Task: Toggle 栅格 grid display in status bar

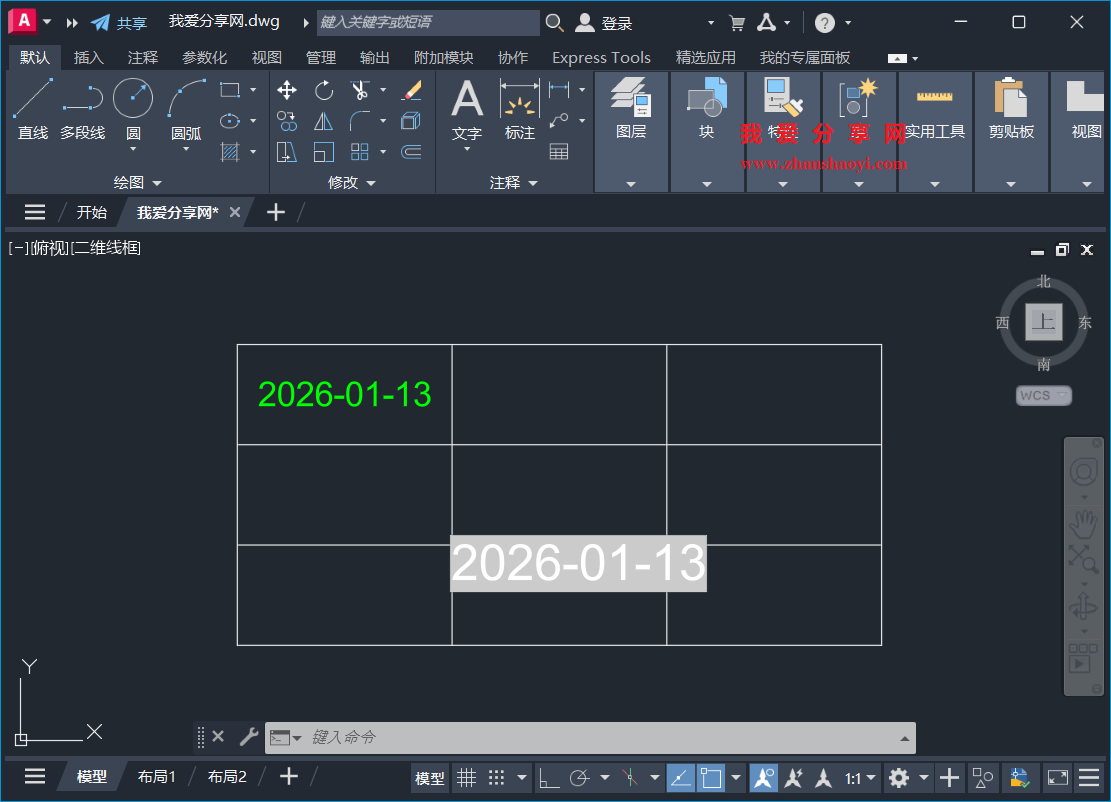Action: 467,777
